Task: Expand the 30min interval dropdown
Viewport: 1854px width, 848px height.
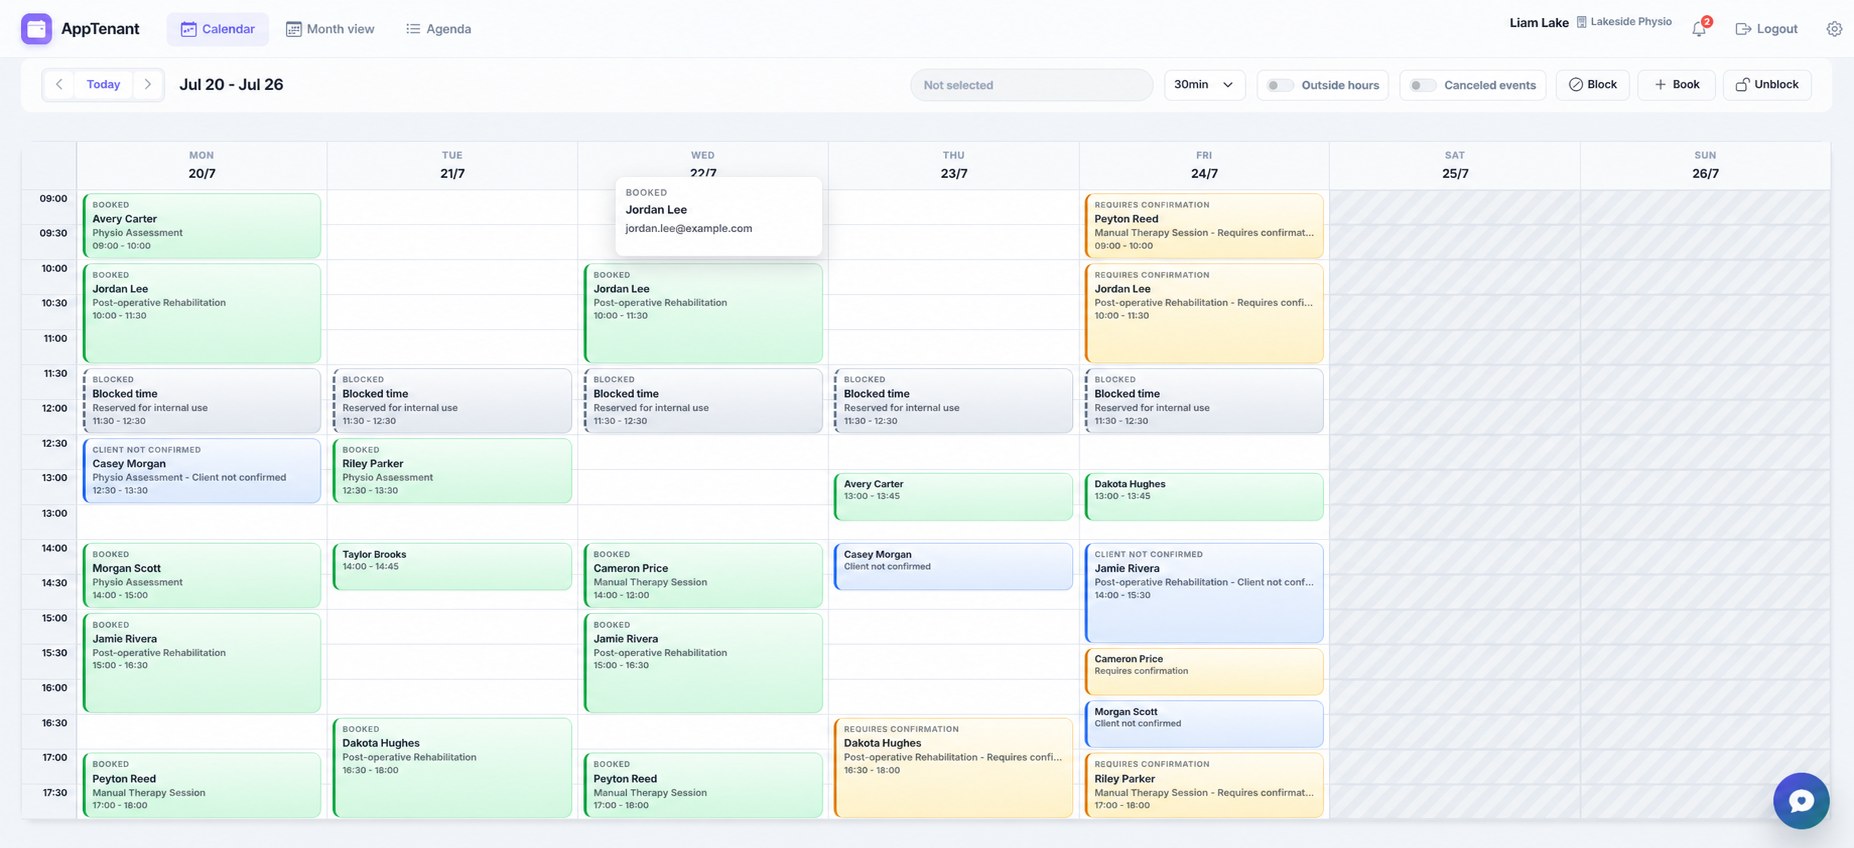Action: click(x=1204, y=85)
